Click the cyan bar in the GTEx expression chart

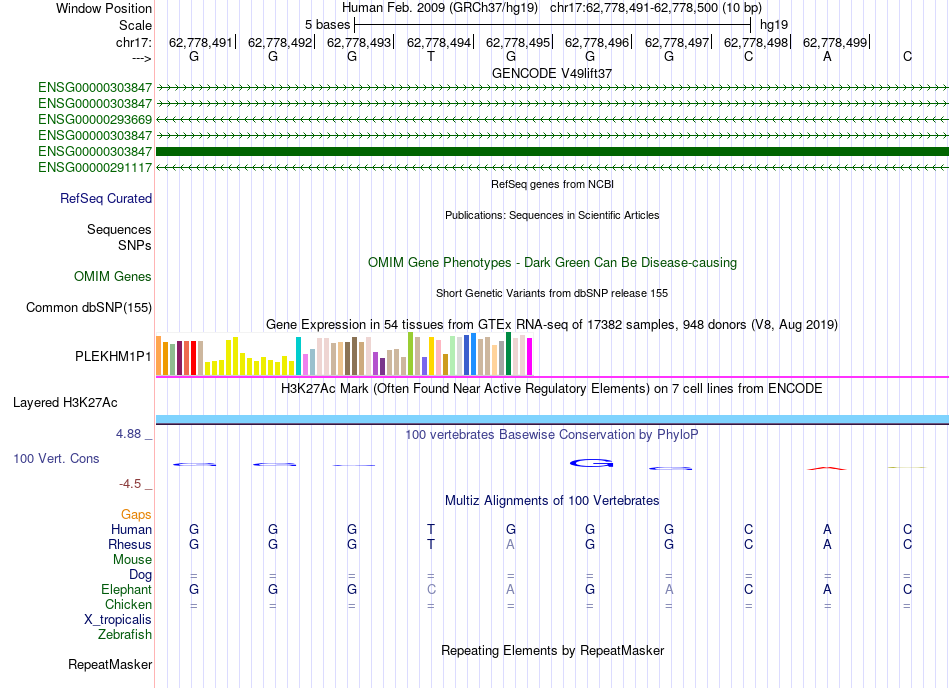(298, 356)
